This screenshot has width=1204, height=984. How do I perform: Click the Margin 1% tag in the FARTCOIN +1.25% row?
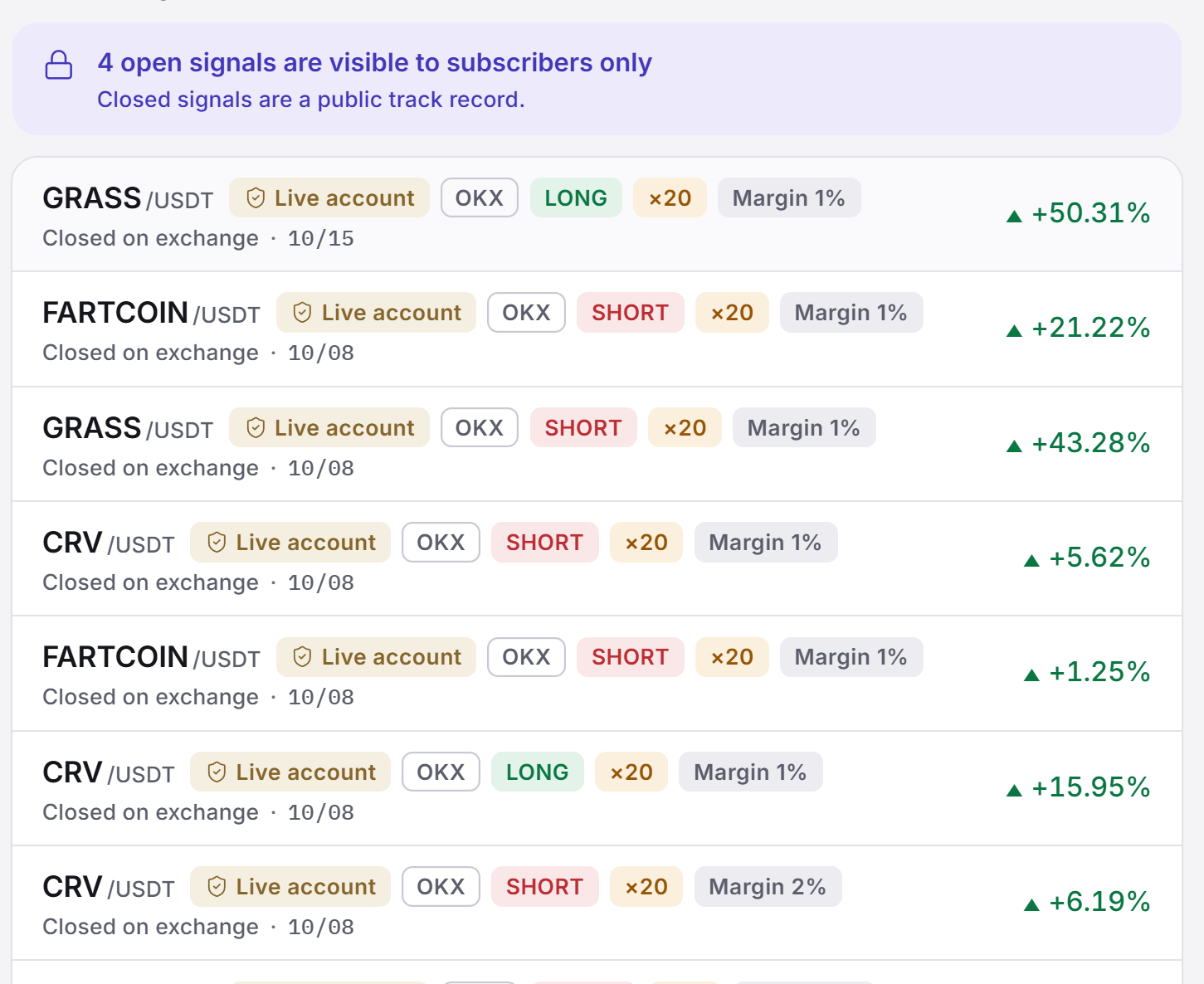(x=851, y=657)
